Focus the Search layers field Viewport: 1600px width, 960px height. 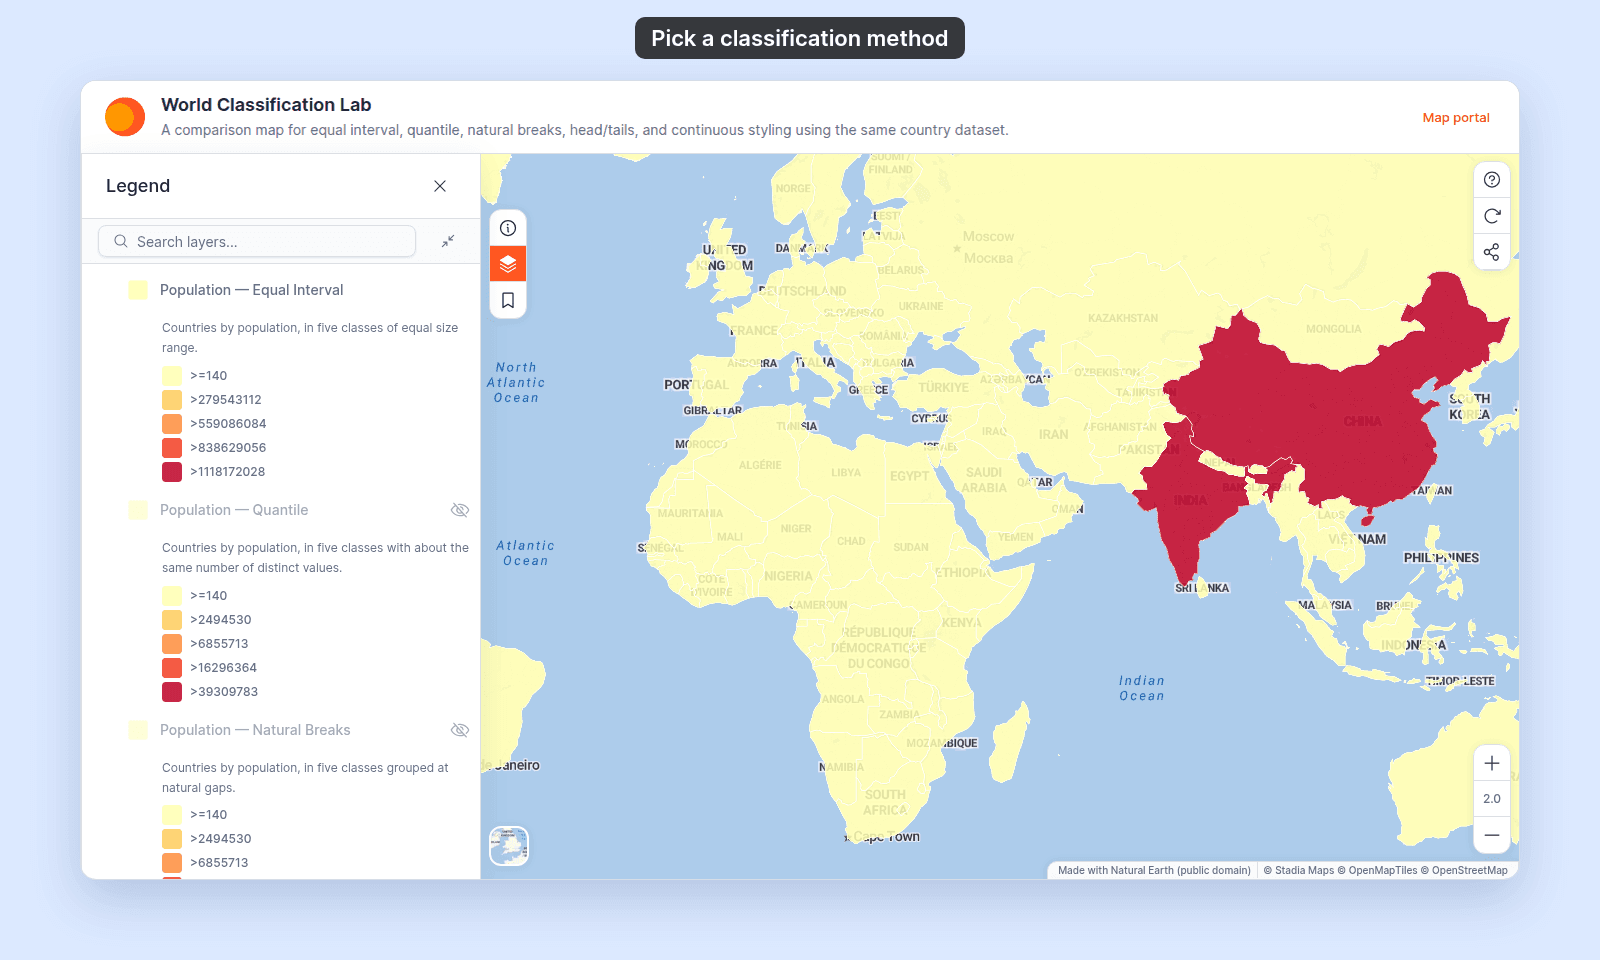coord(257,241)
